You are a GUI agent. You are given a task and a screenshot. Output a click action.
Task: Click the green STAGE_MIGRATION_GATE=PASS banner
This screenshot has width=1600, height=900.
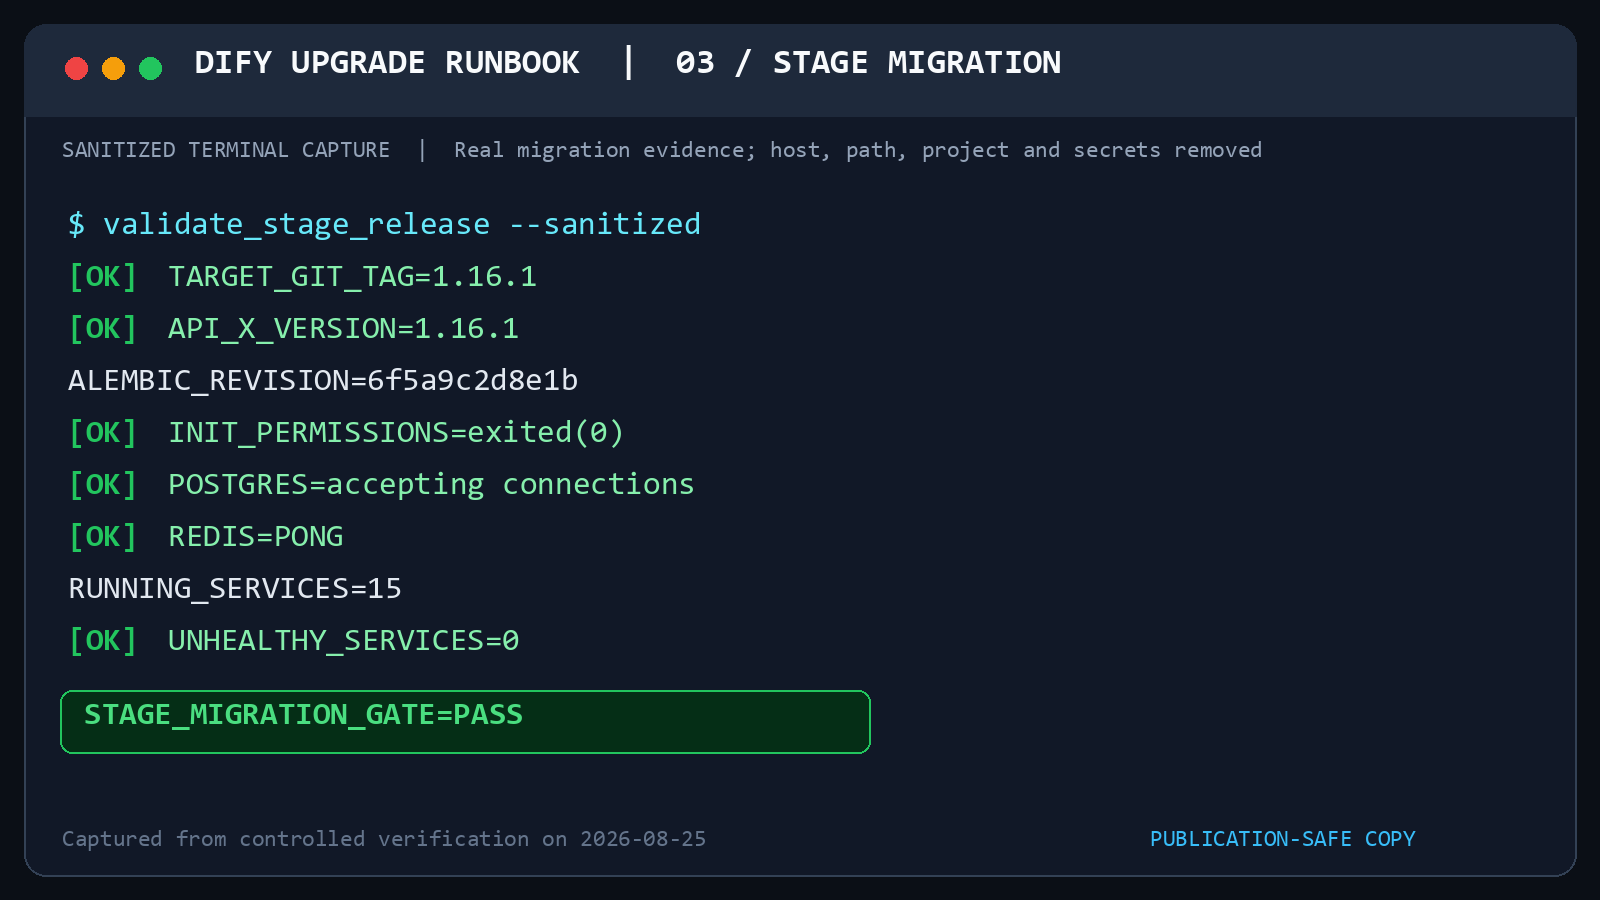[465, 722]
